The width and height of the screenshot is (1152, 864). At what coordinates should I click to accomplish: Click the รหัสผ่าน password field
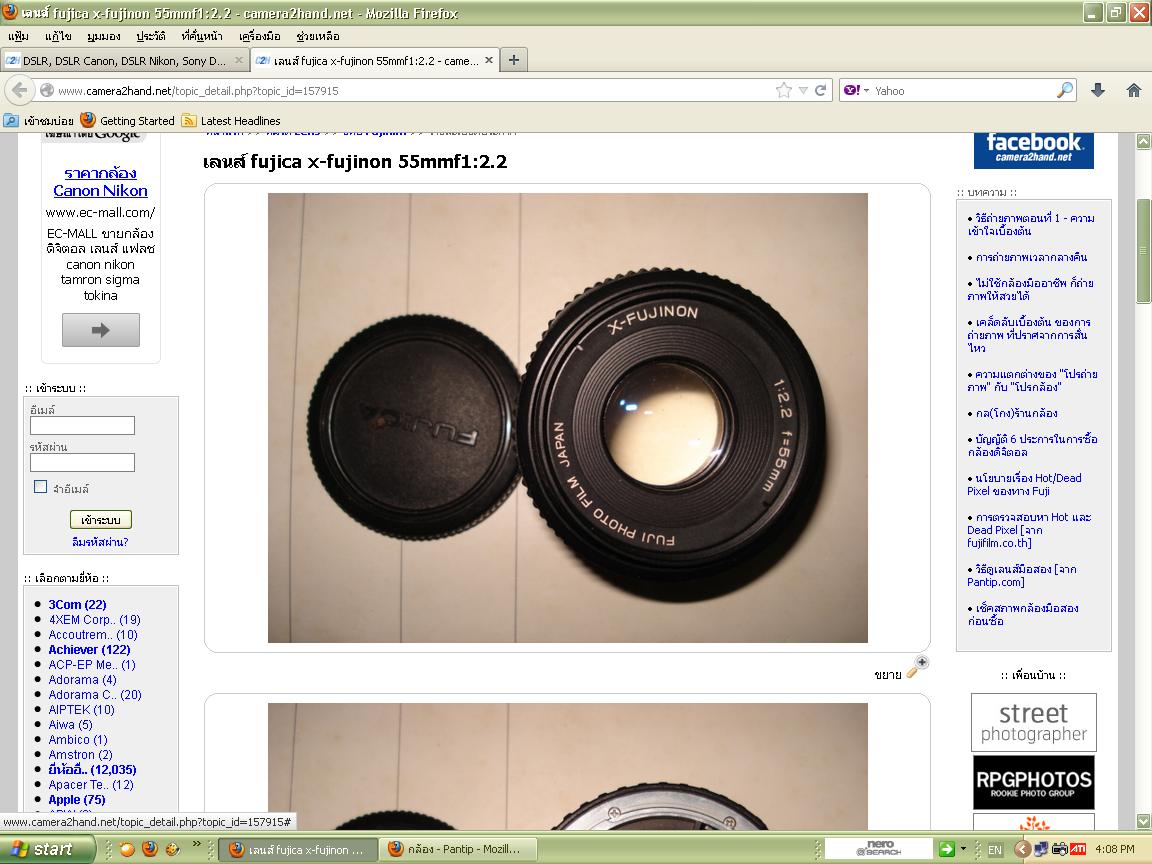pos(82,462)
